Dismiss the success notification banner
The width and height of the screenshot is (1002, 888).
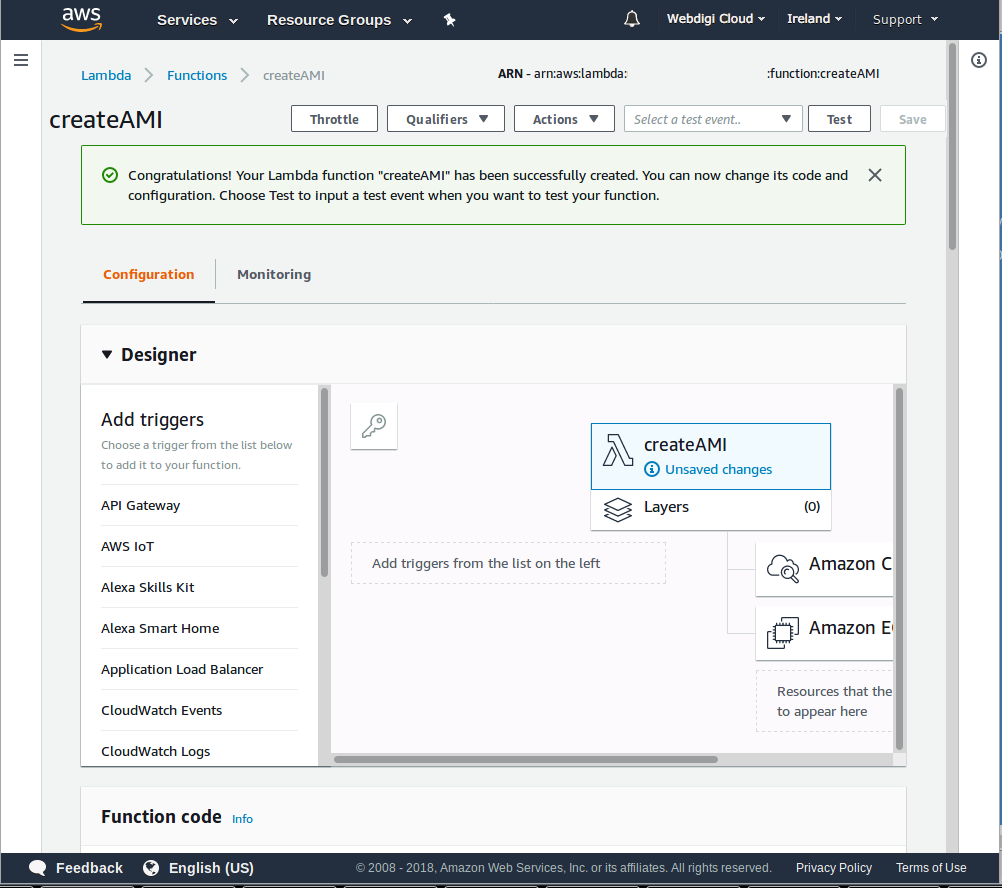(875, 175)
